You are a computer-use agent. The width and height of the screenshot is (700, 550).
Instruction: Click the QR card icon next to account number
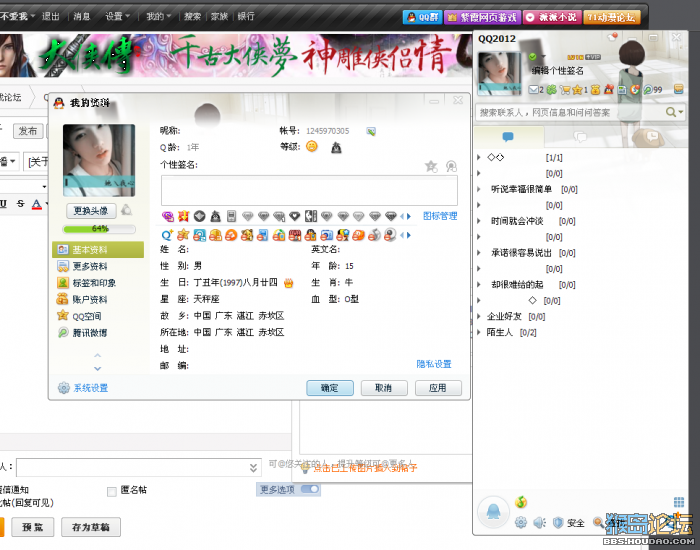coord(371,131)
